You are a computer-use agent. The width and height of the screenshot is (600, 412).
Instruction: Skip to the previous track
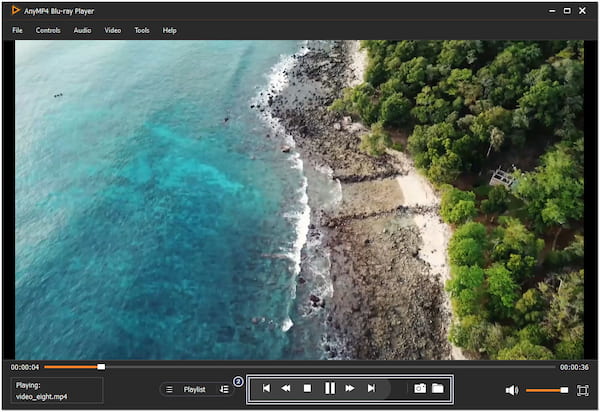266,388
